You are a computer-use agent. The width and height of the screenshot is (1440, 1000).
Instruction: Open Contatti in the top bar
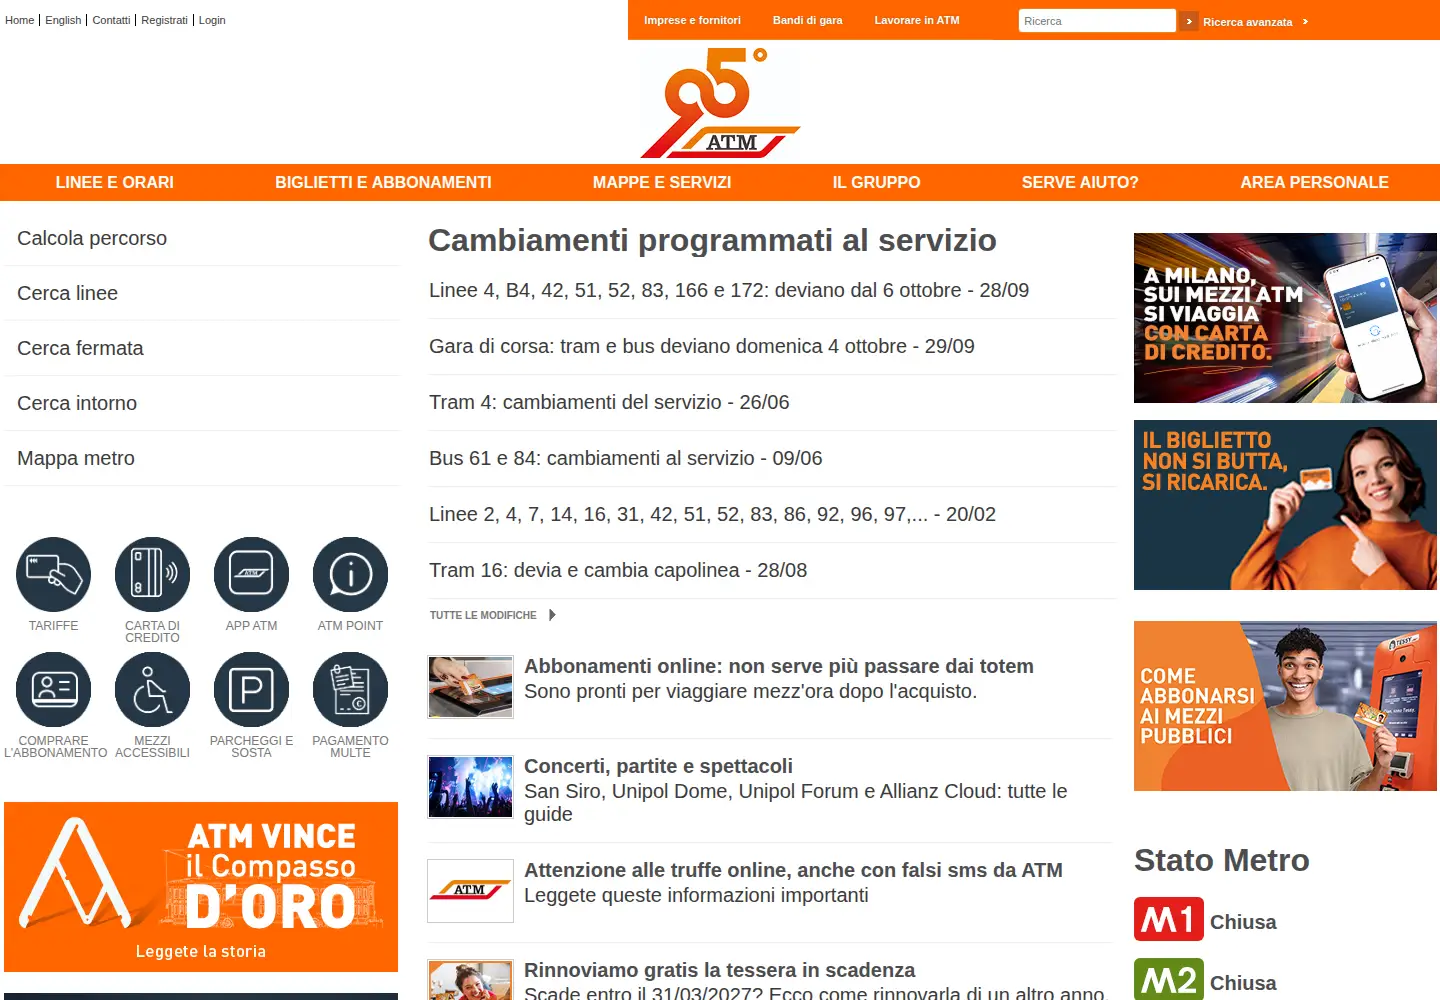pos(111,20)
